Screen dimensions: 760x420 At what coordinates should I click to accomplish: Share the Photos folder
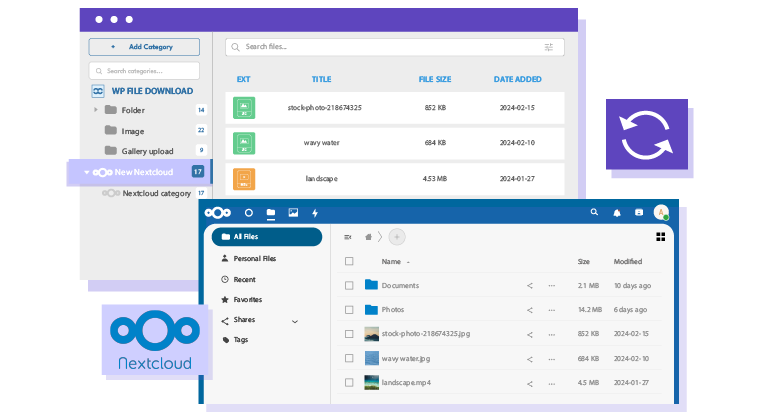(x=530, y=310)
